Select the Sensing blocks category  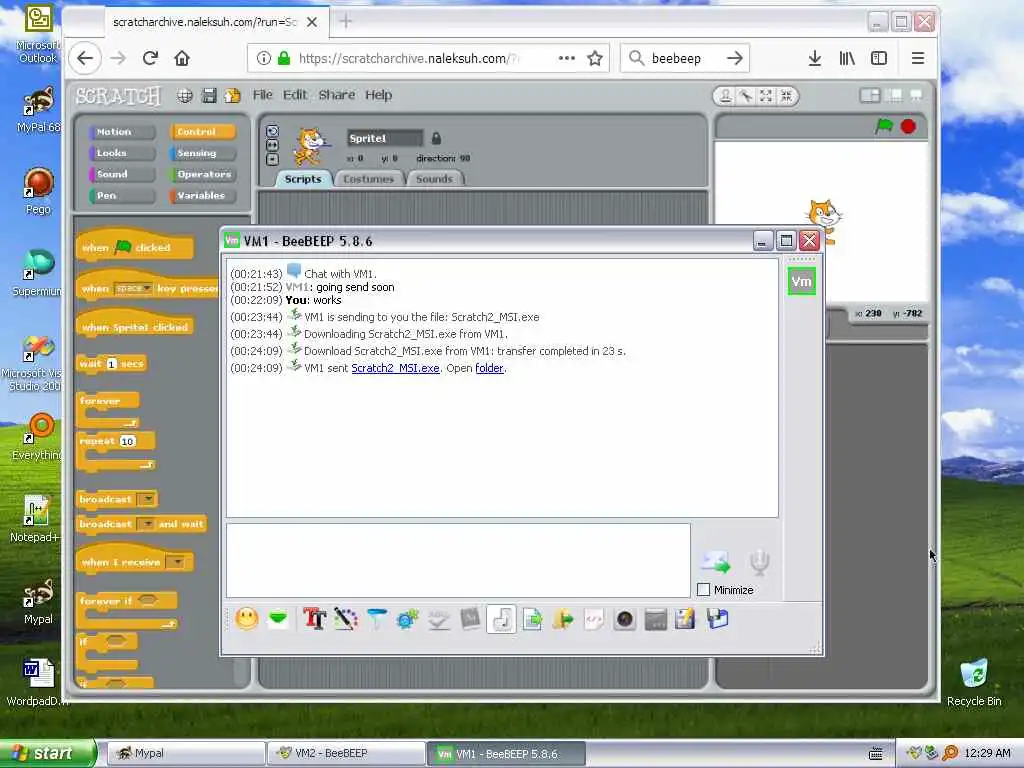click(202, 153)
